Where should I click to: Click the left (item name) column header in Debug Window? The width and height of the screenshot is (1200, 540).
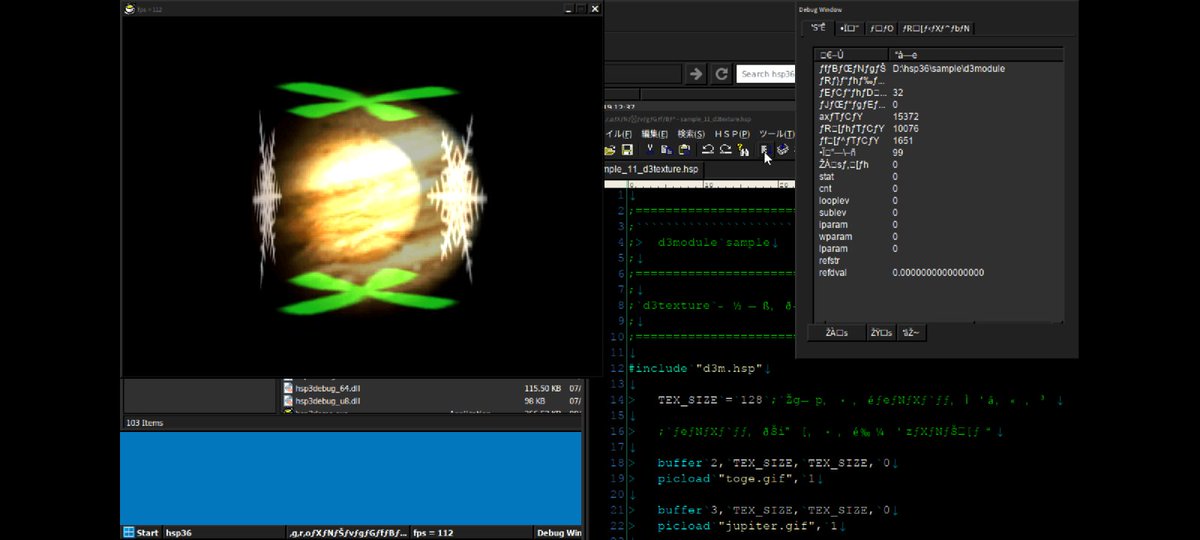click(x=851, y=54)
